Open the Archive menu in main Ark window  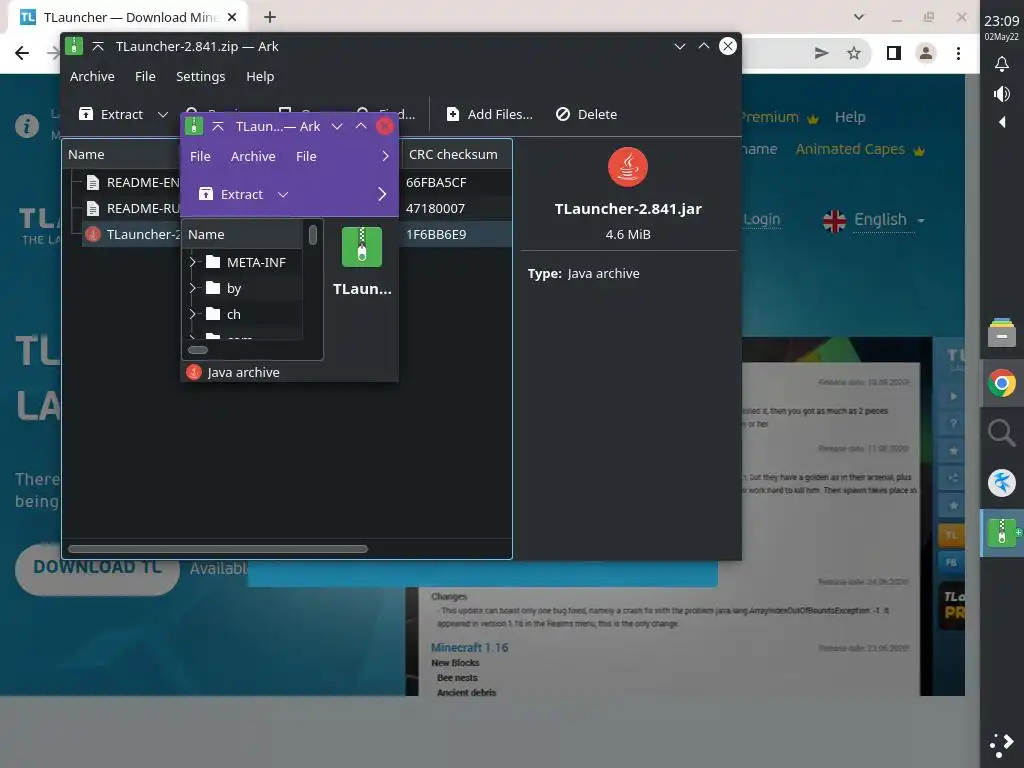click(x=92, y=76)
